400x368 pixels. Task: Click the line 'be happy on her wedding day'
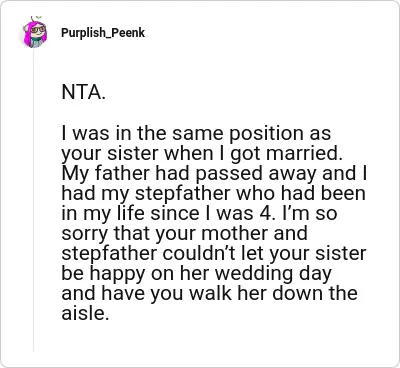pos(196,273)
